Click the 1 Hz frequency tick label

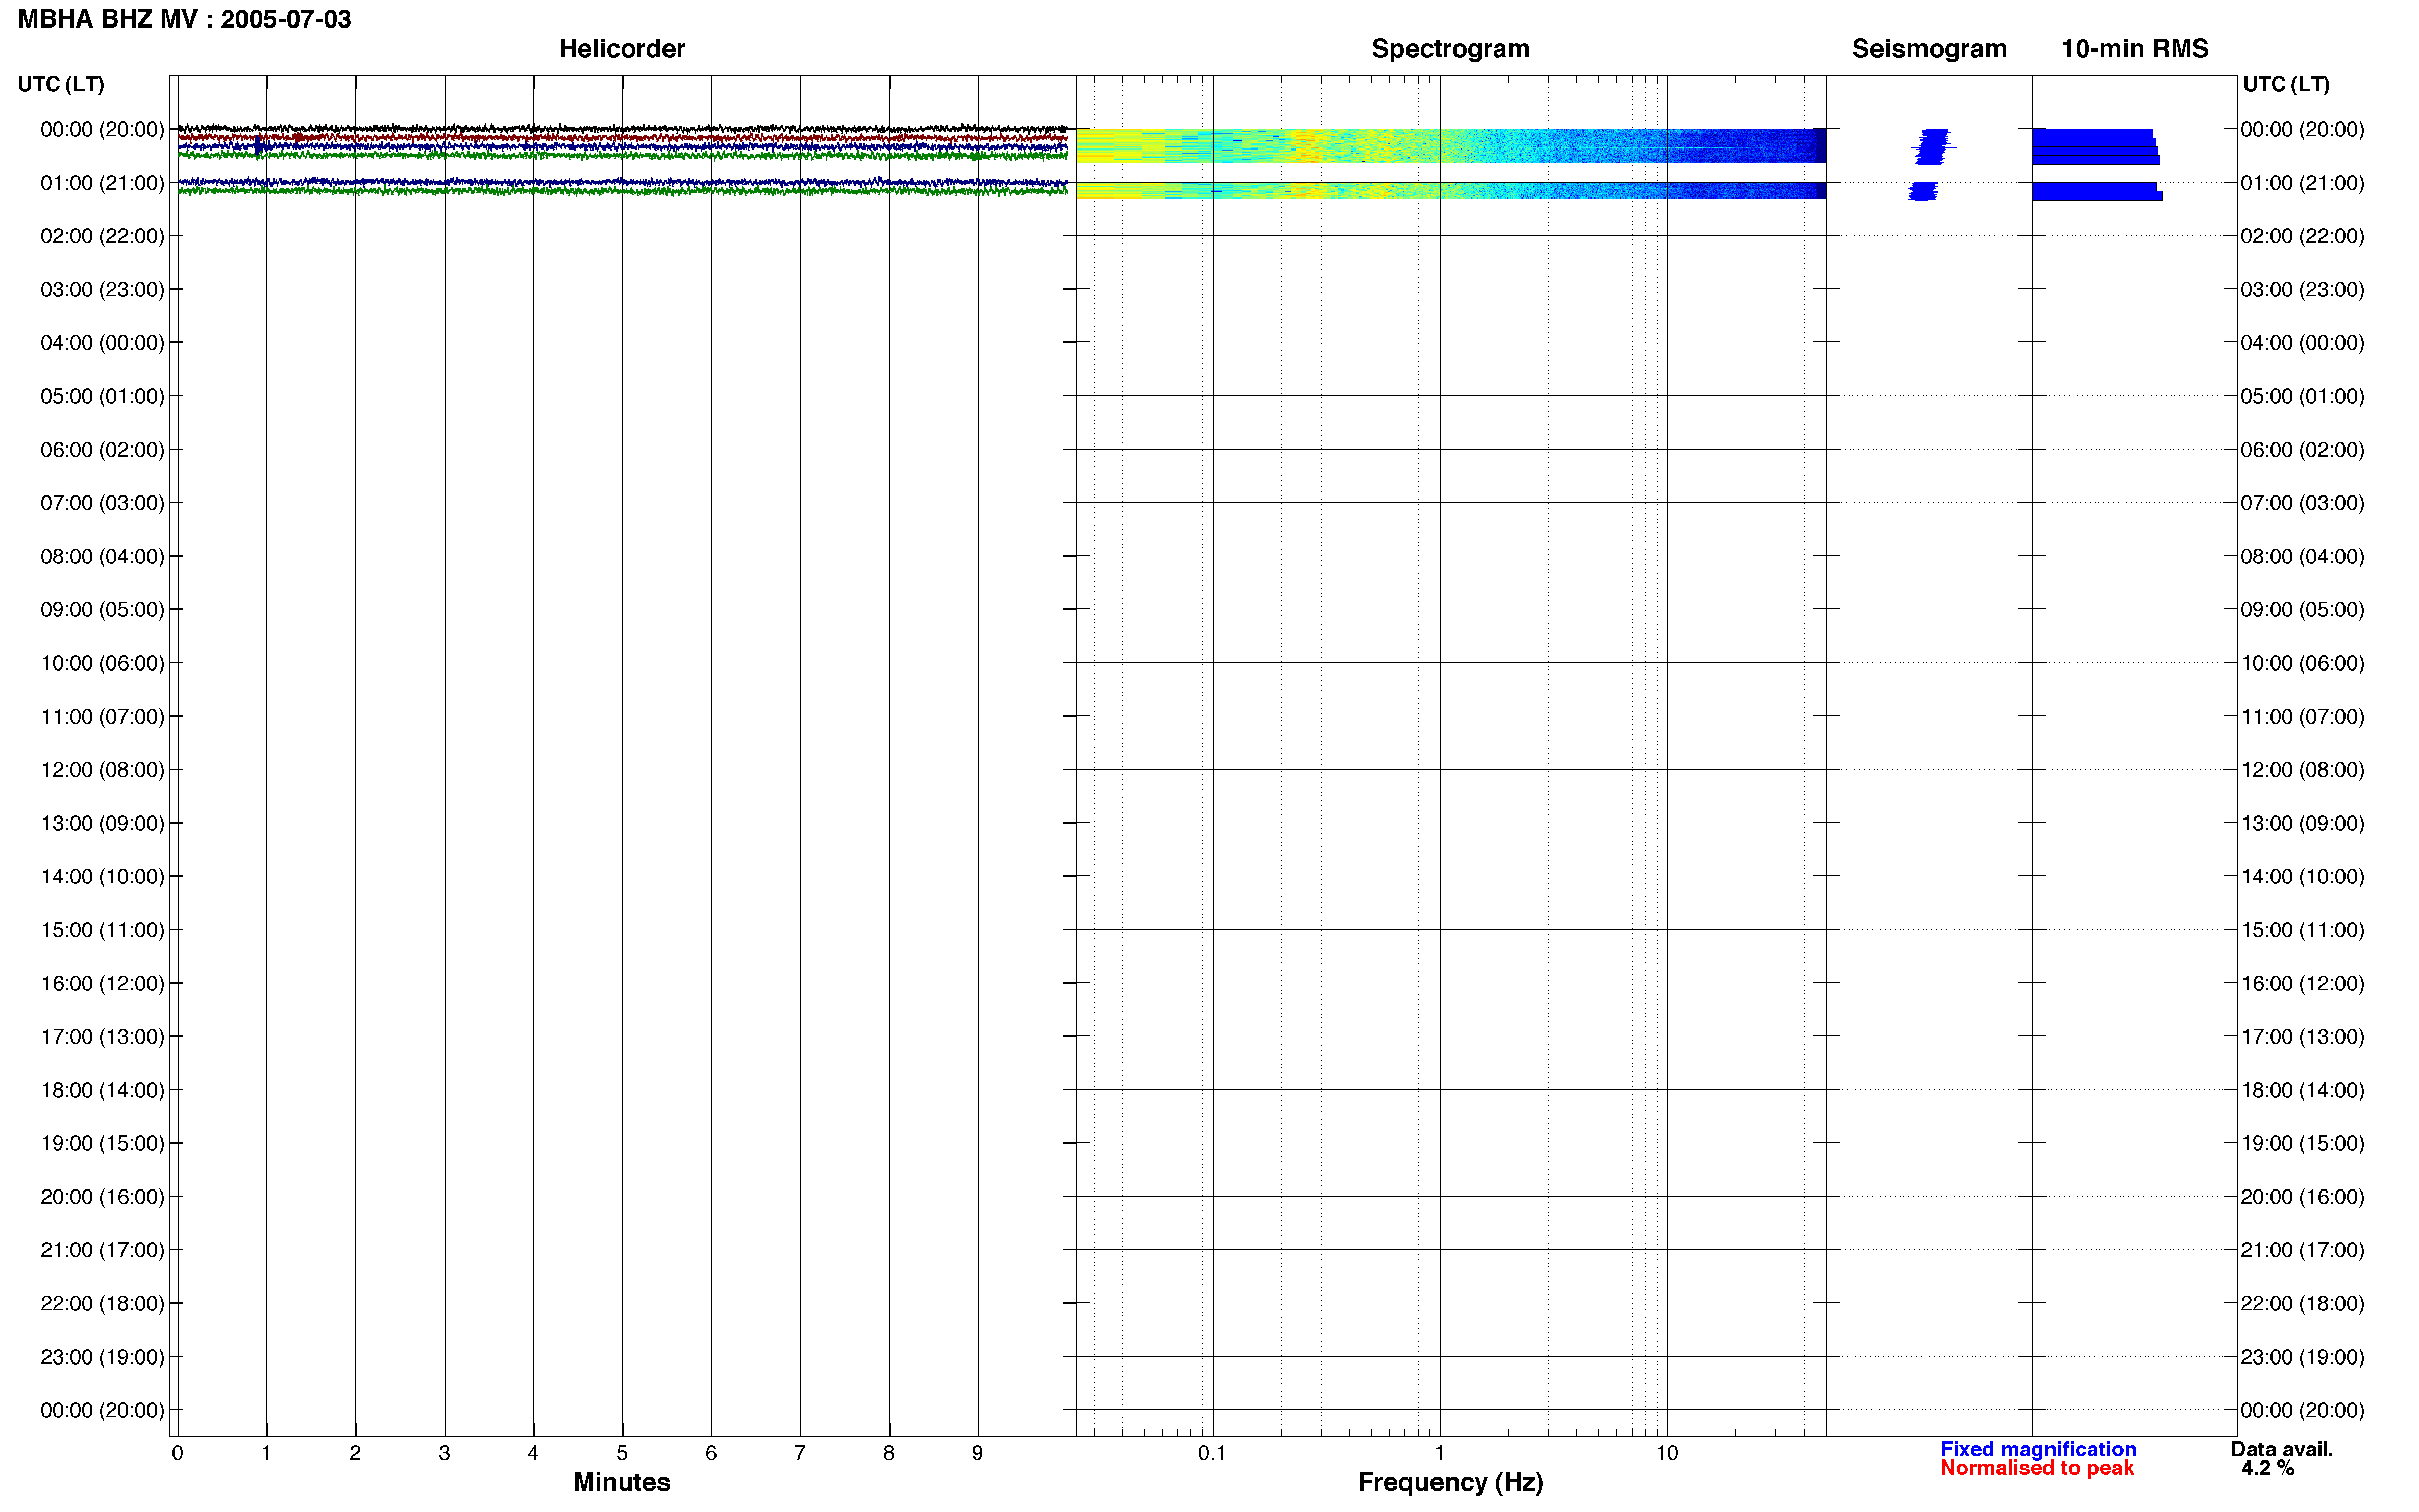tap(1439, 1453)
